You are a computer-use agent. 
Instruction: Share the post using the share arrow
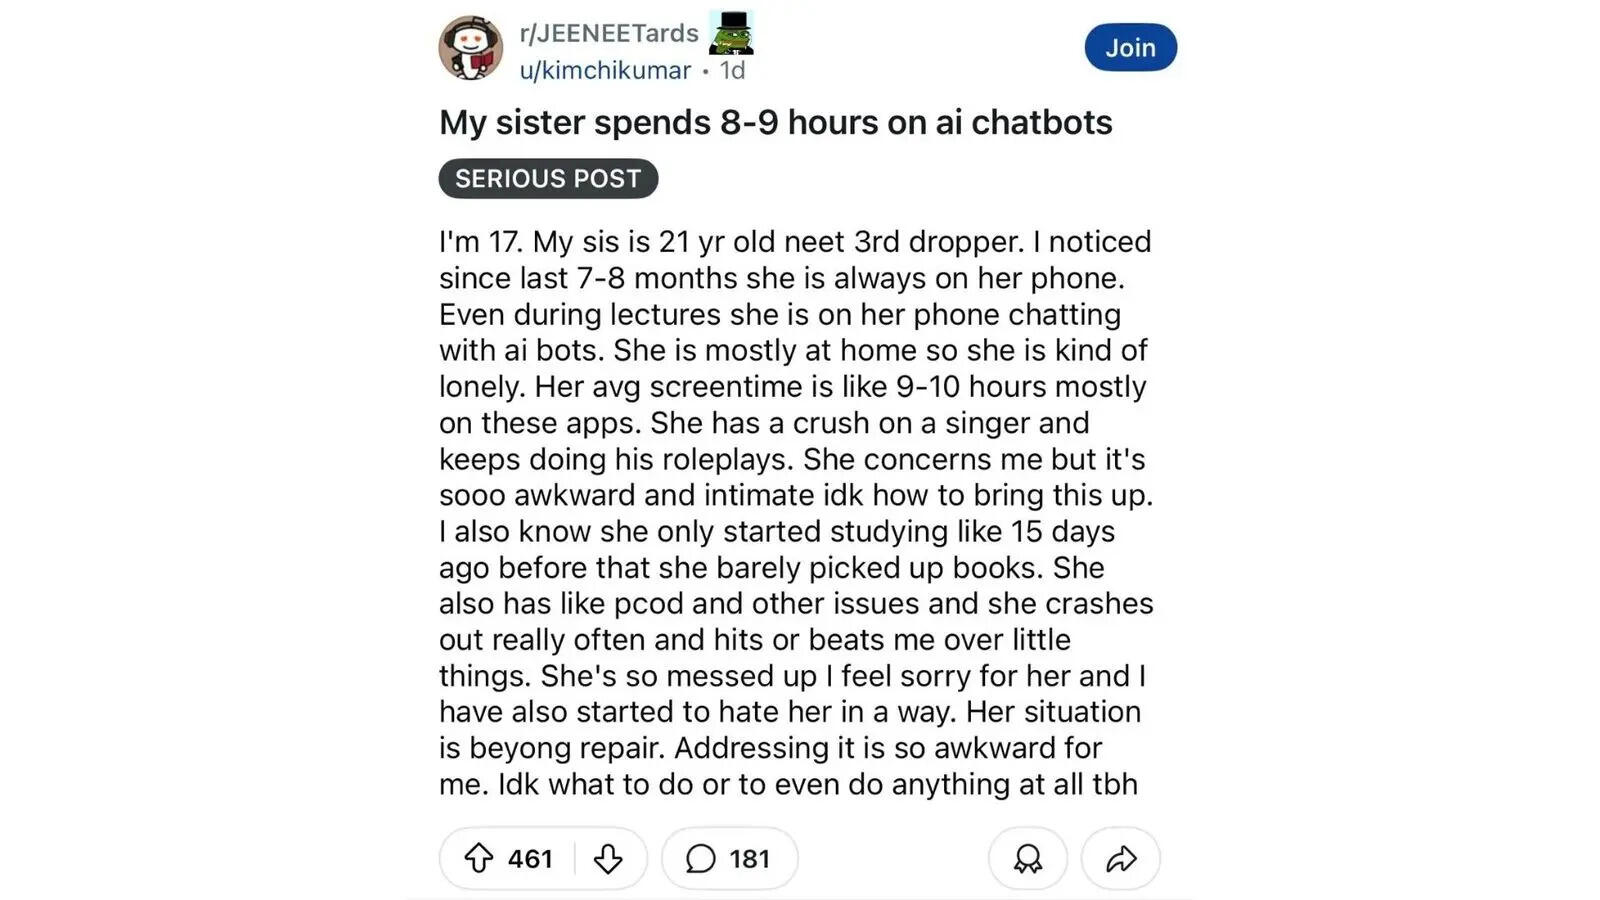[1120, 858]
